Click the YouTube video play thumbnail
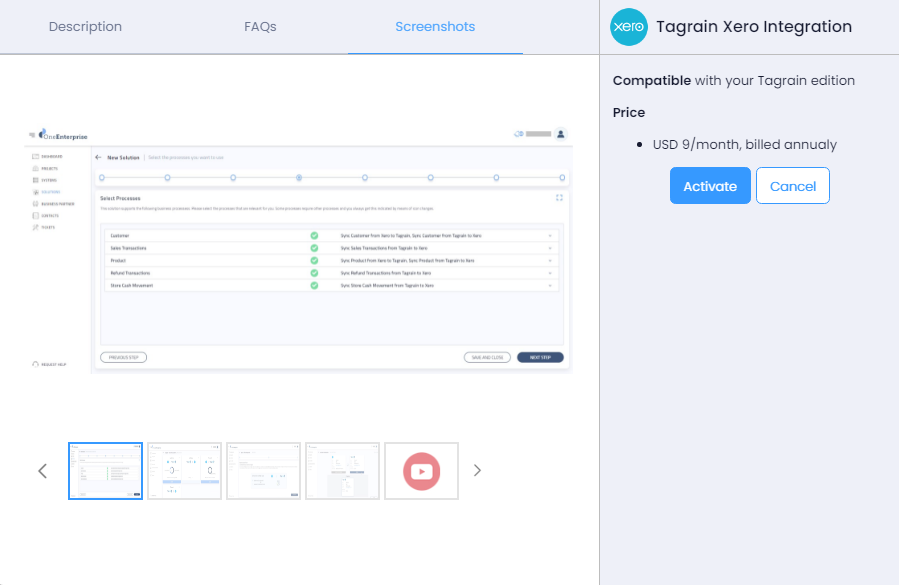Image resolution: width=899 pixels, height=585 pixels. (421, 471)
